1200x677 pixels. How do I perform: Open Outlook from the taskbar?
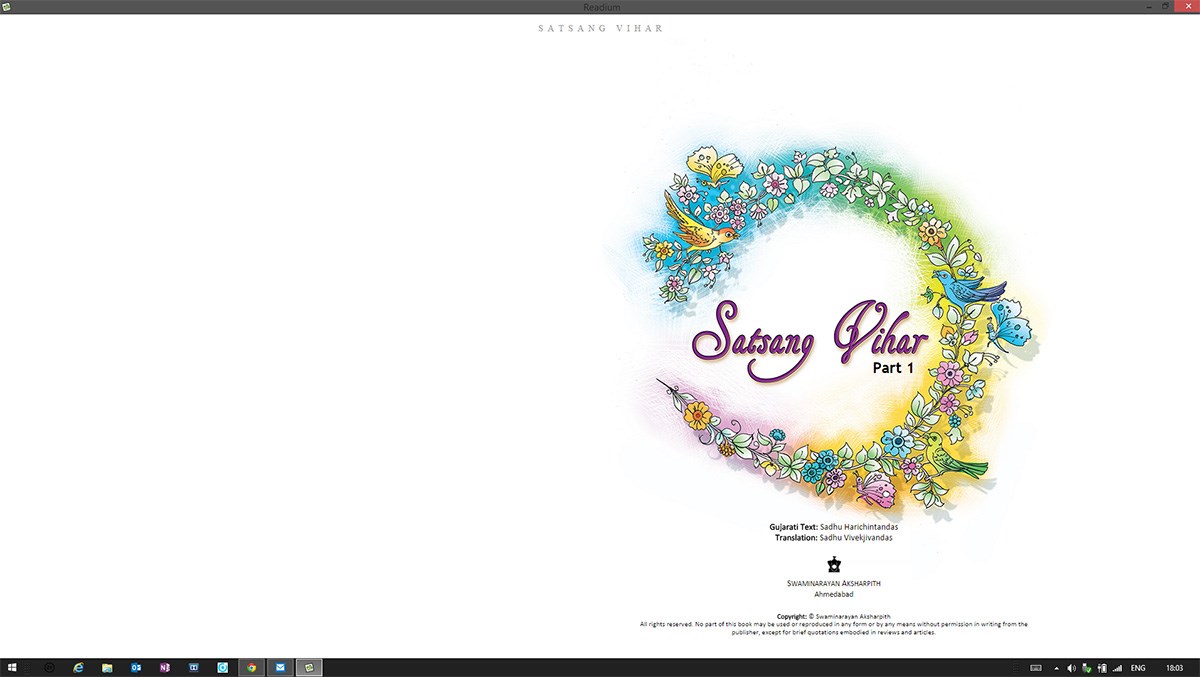136,667
